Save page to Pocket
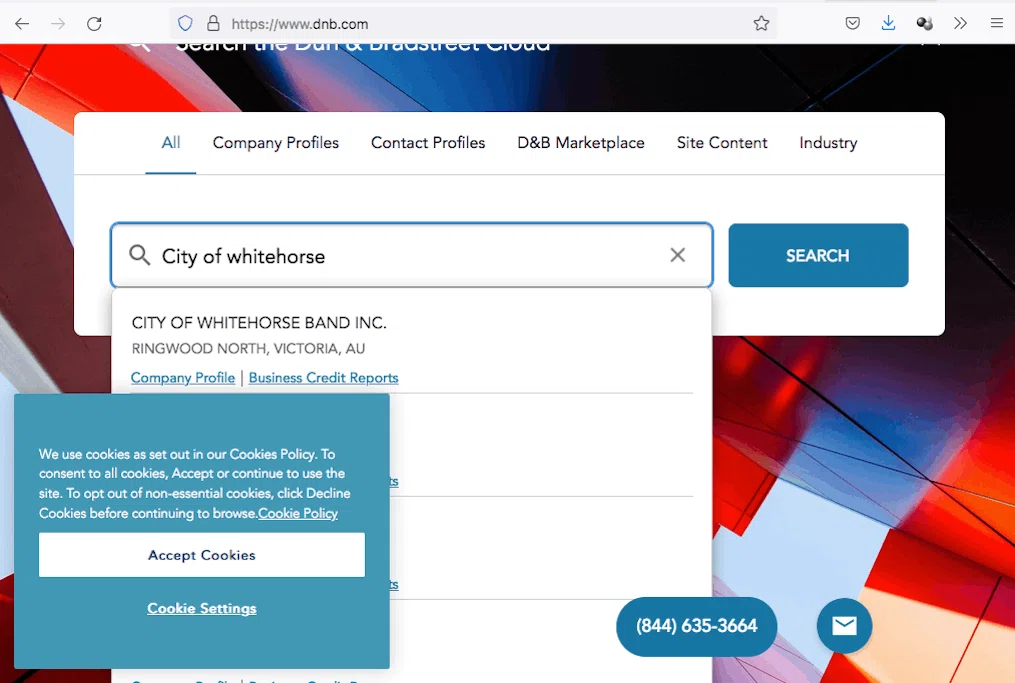Viewport: 1015px width, 683px height. pyautogui.click(x=853, y=24)
